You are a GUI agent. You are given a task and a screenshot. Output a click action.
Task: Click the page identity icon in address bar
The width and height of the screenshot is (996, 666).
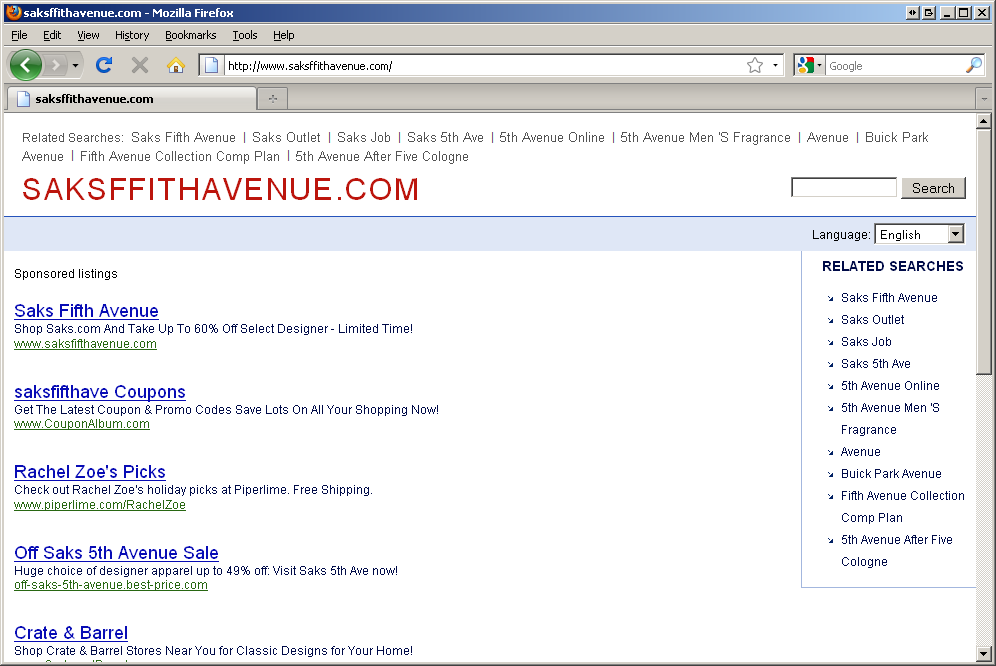[212, 65]
